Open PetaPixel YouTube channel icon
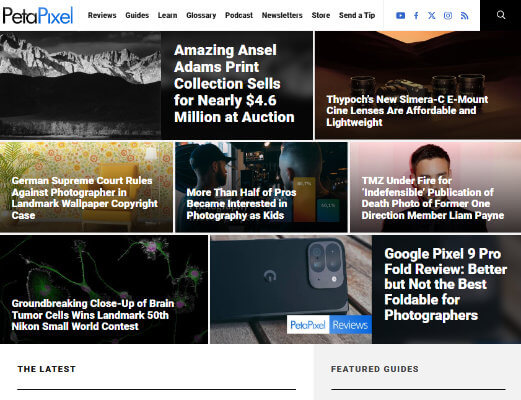Viewport: 521px width, 400px height. 400,15
